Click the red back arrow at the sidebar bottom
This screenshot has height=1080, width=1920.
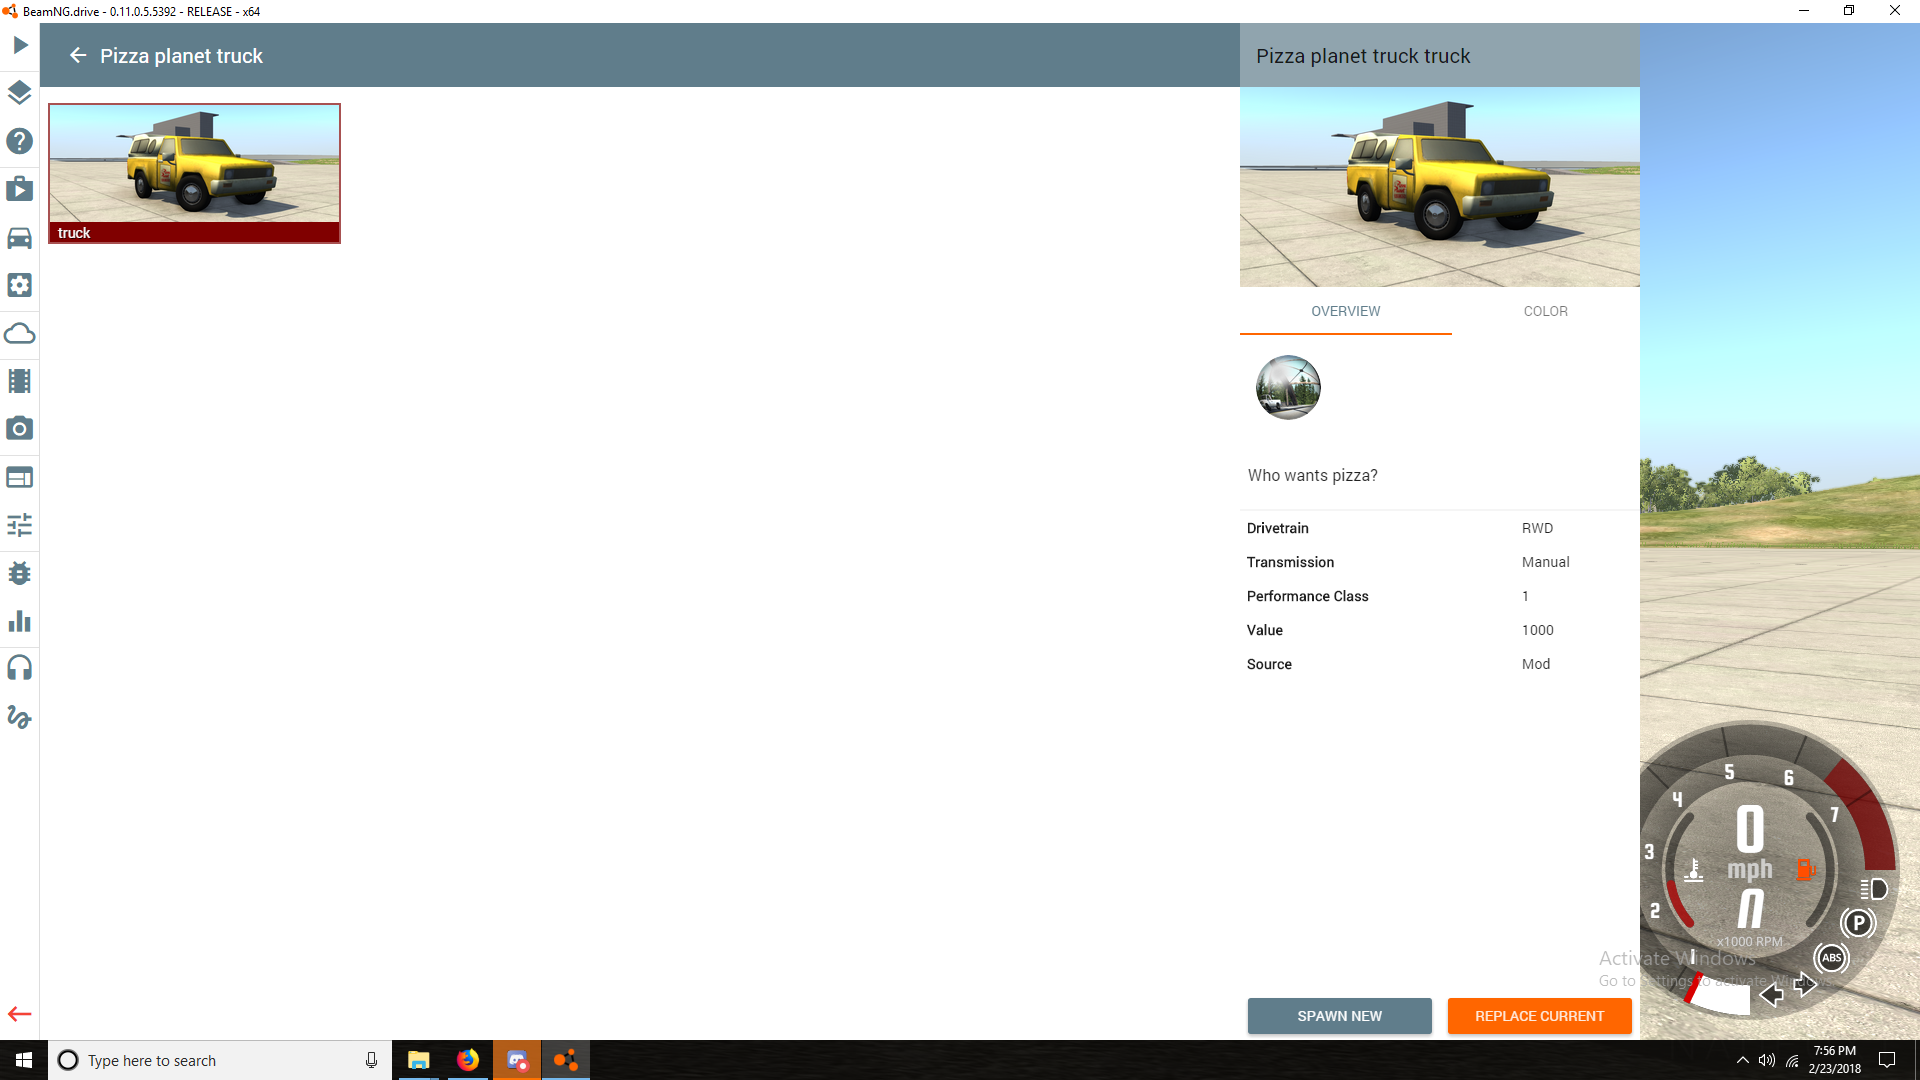[x=20, y=1014]
